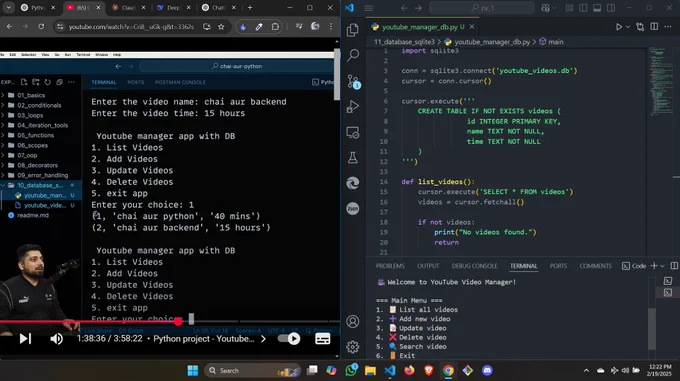680x381 pixels.
Task: Open Search view in VS Code activity bar
Action: tap(353, 55)
